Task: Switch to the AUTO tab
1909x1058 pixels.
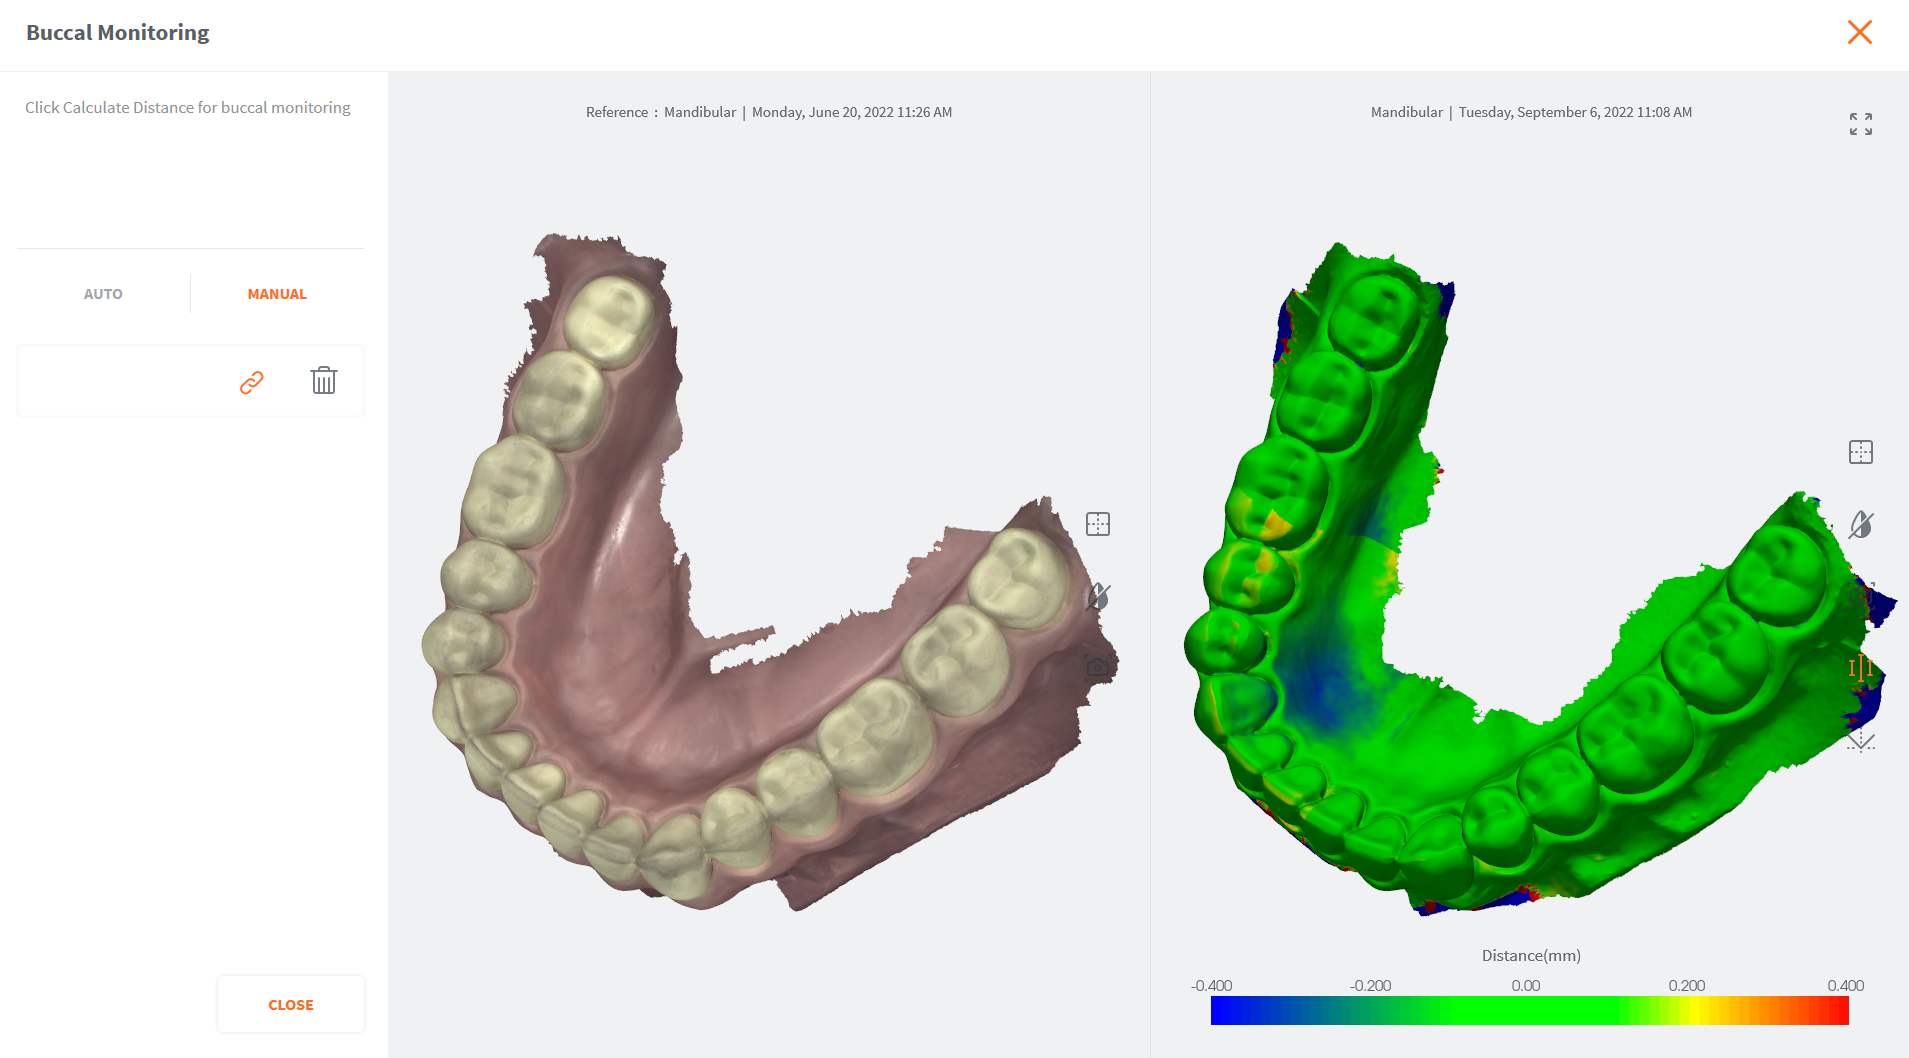Action: point(103,294)
